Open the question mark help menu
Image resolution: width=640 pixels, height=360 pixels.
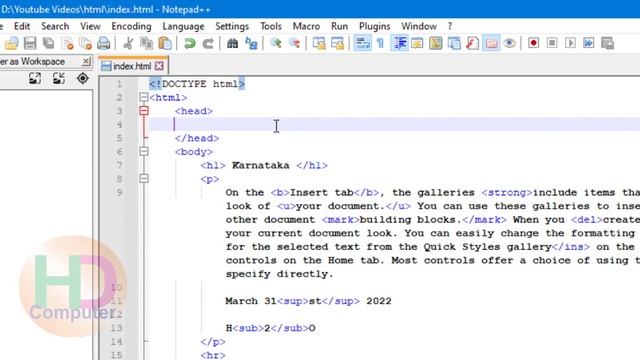[x=450, y=26]
